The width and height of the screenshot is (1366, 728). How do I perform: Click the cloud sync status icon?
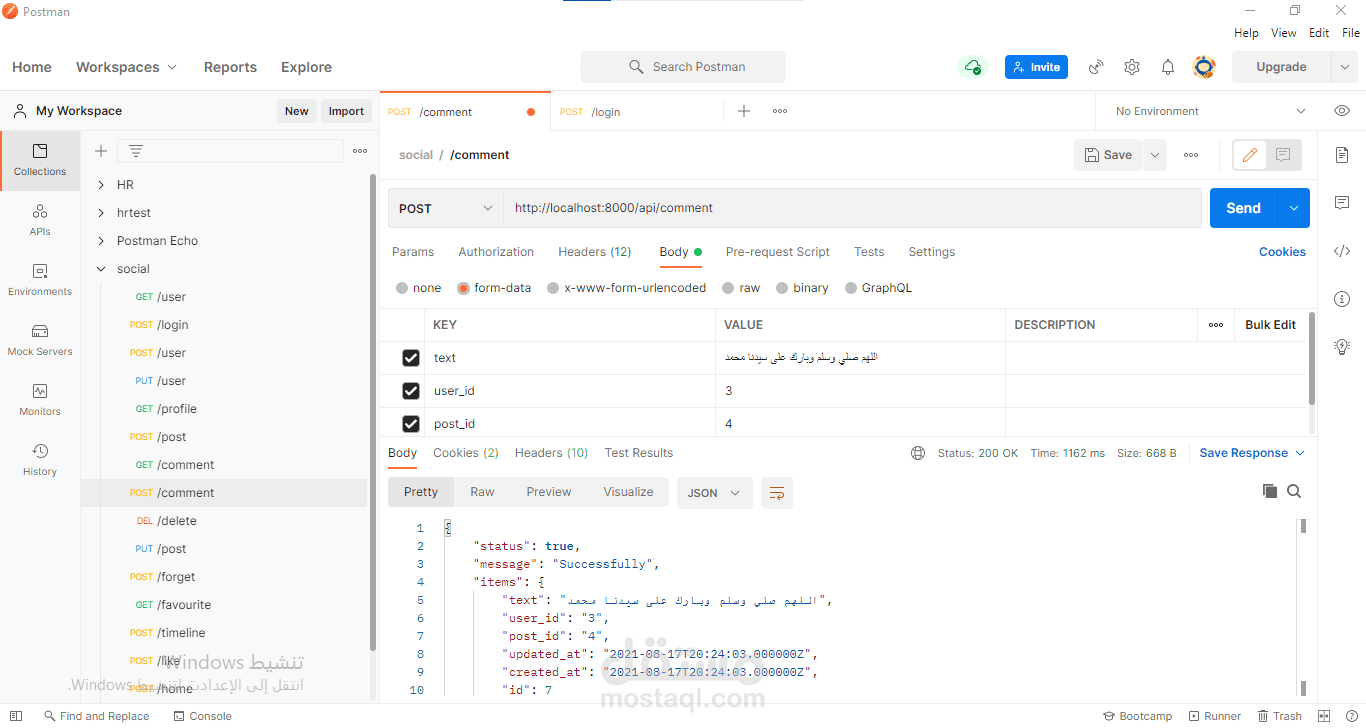972,67
